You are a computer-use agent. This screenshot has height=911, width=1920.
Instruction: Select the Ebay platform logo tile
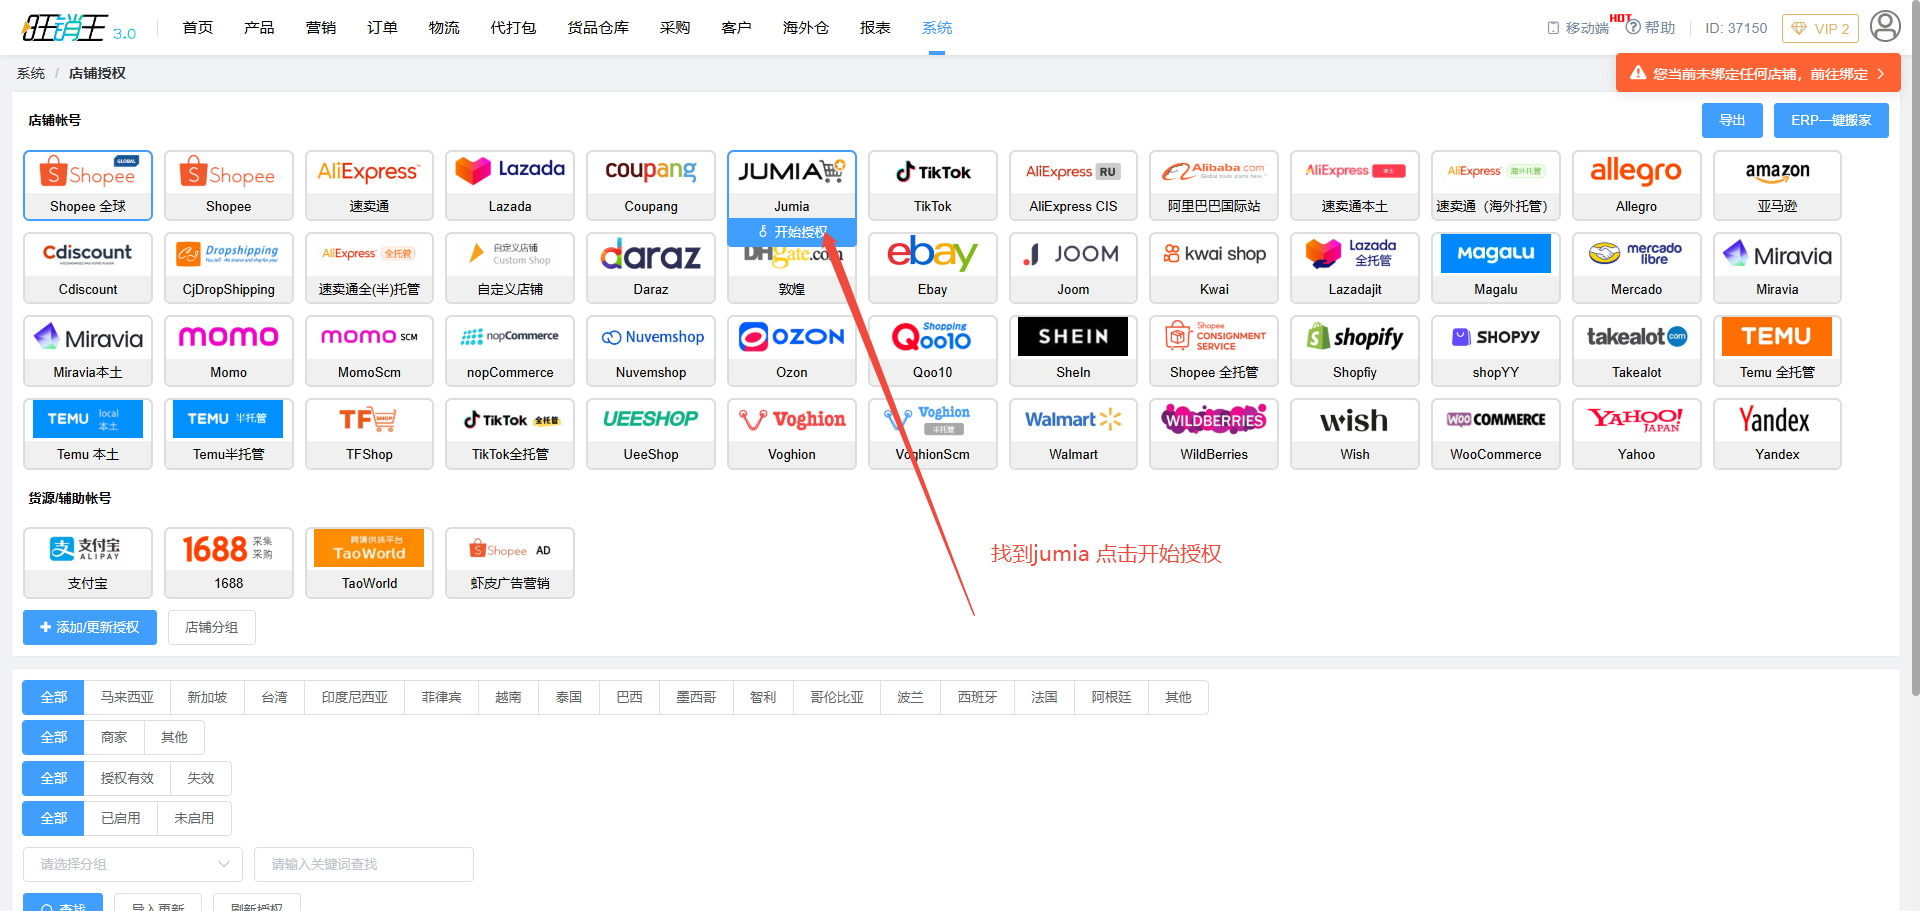[932, 267]
